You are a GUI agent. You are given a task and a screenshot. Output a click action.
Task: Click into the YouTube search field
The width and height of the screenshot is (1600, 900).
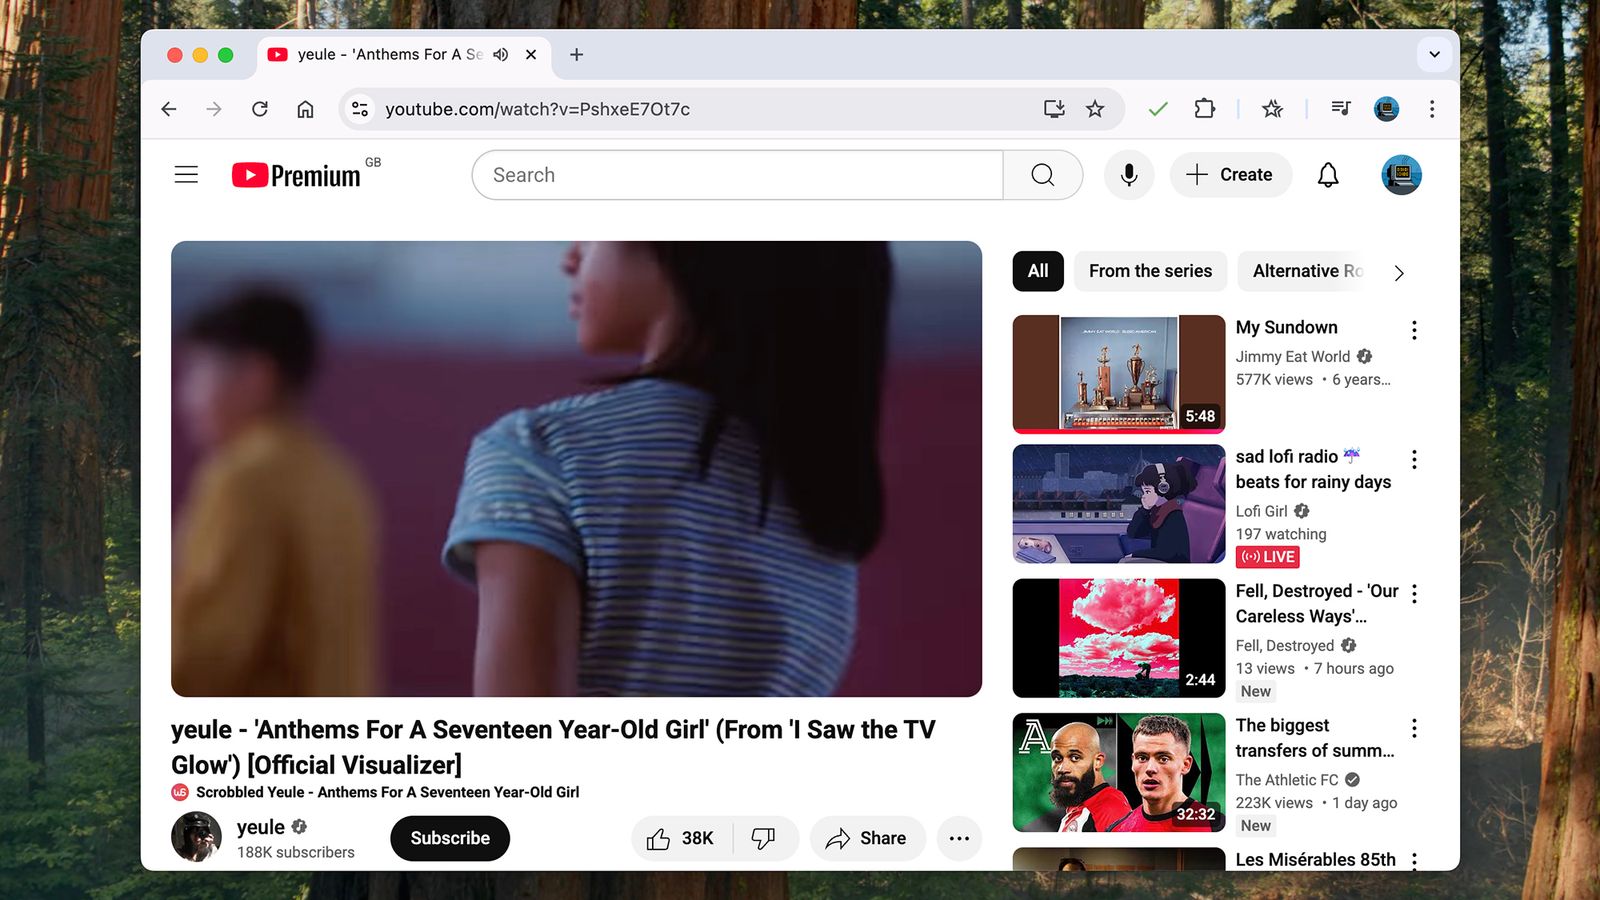point(737,175)
